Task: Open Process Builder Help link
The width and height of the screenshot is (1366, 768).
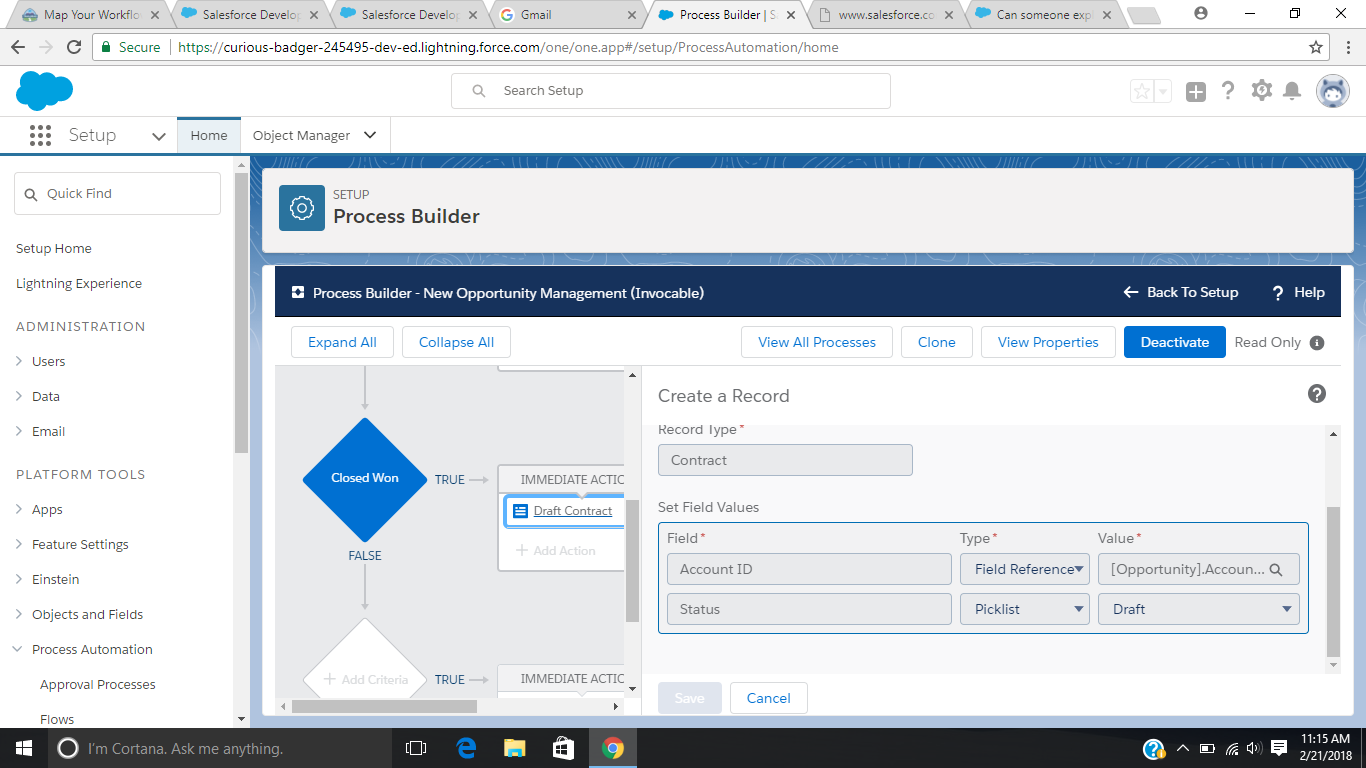Action: coord(1299,292)
